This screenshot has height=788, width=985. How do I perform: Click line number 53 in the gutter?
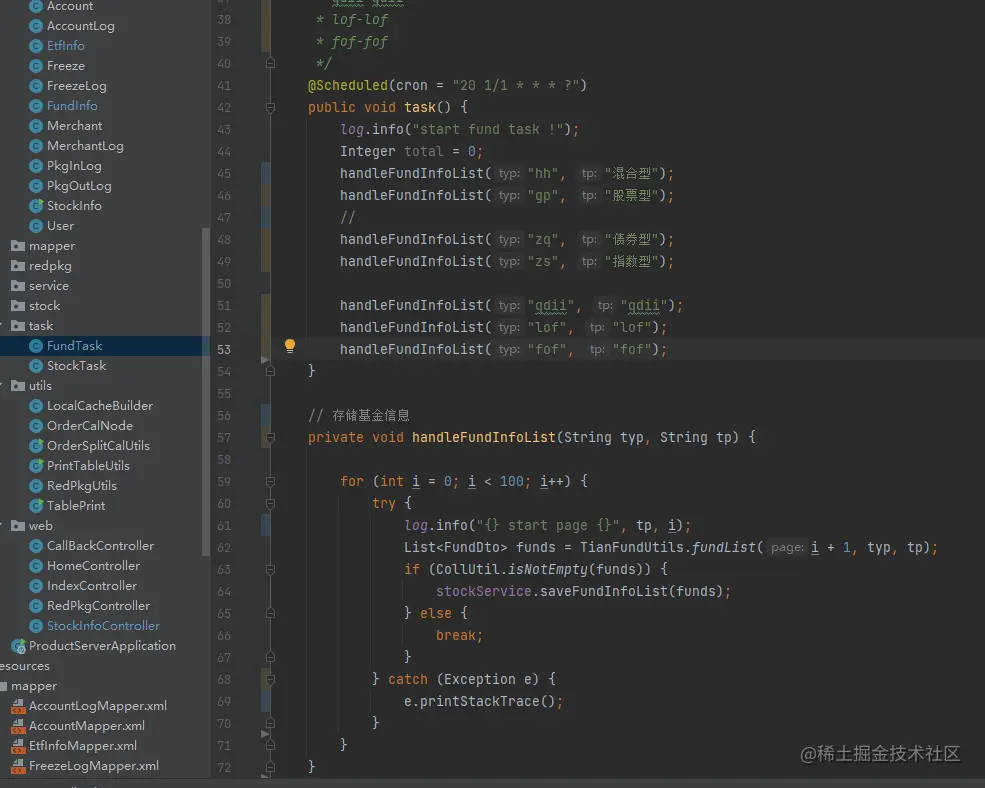pos(224,349)
